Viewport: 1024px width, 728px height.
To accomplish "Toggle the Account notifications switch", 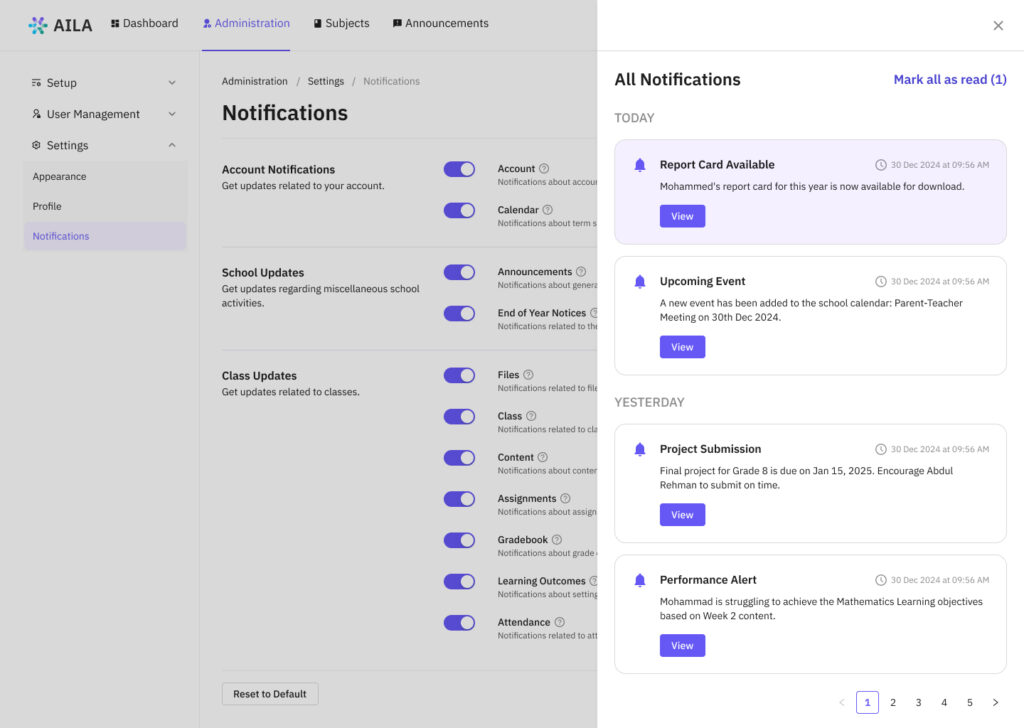I will coord(459,169).
